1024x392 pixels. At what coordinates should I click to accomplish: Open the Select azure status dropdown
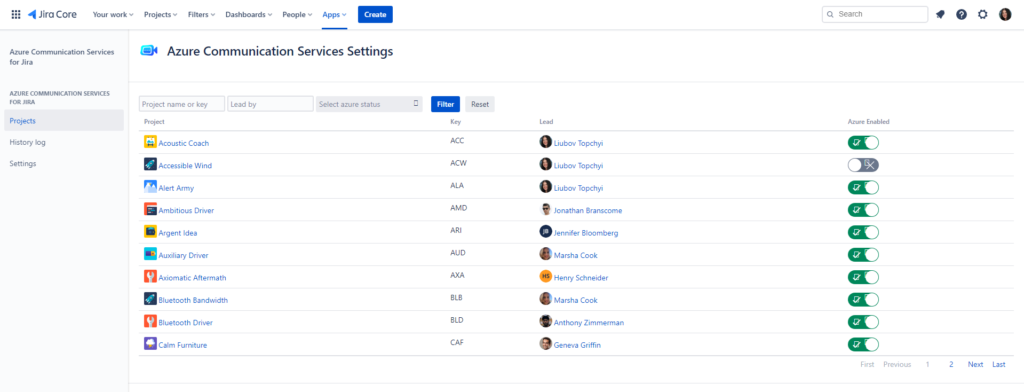point(369,104)
